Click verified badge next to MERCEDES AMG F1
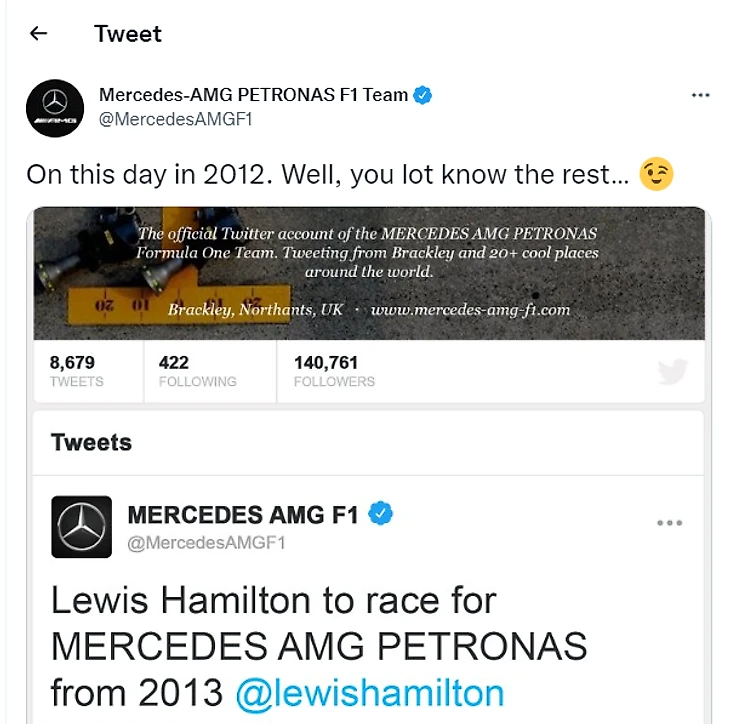 point(381,514)
